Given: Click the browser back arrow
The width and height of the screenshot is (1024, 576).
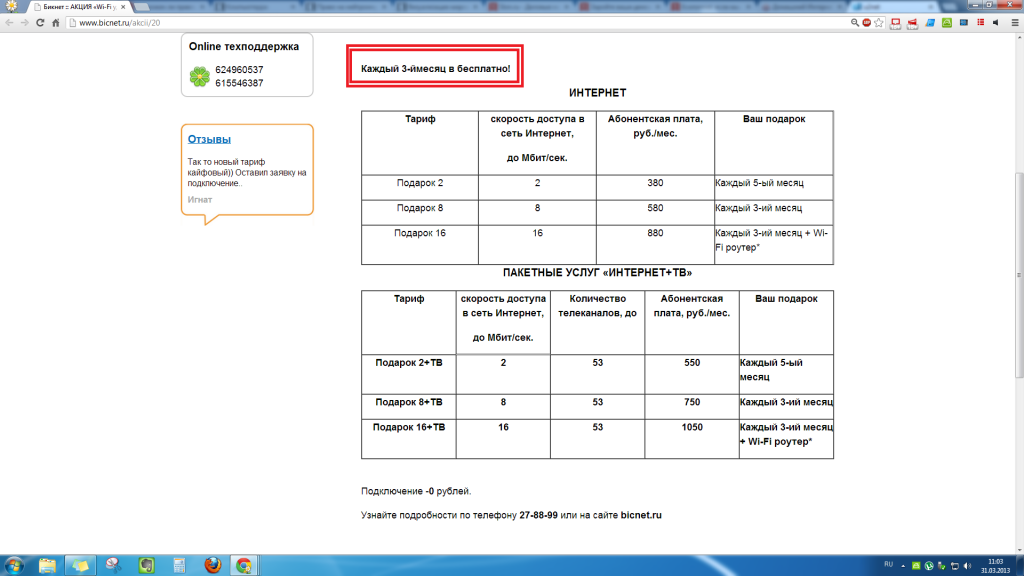Looking at the screenshot, I should pyautogui.click(x=11, y=22).
